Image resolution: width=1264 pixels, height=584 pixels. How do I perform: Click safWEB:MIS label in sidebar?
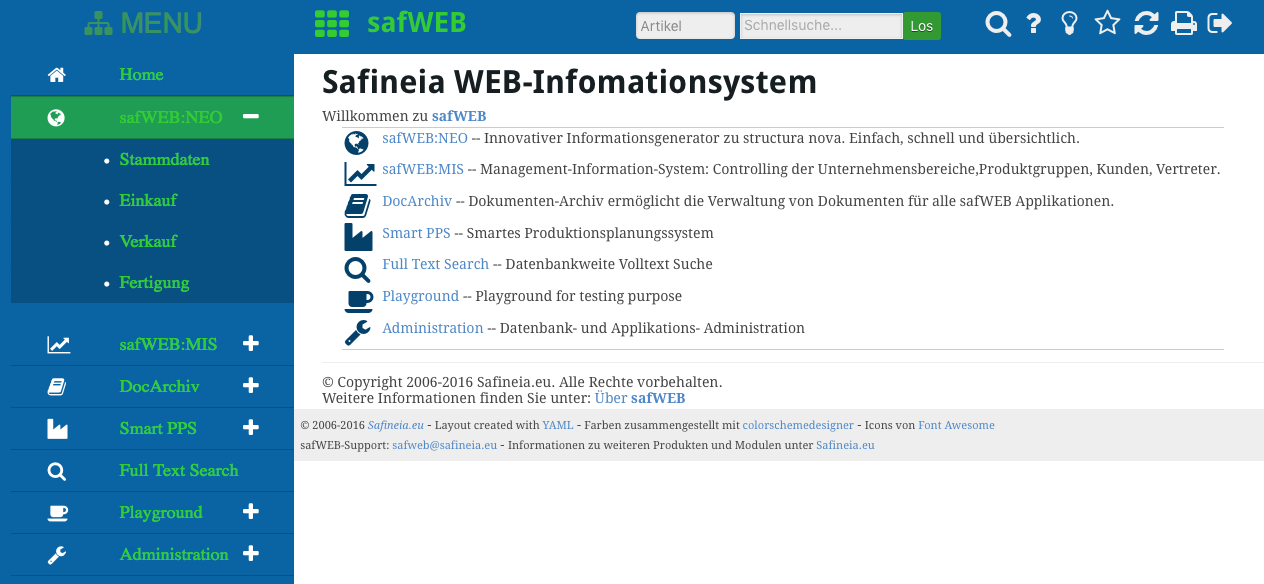(168, 344)
